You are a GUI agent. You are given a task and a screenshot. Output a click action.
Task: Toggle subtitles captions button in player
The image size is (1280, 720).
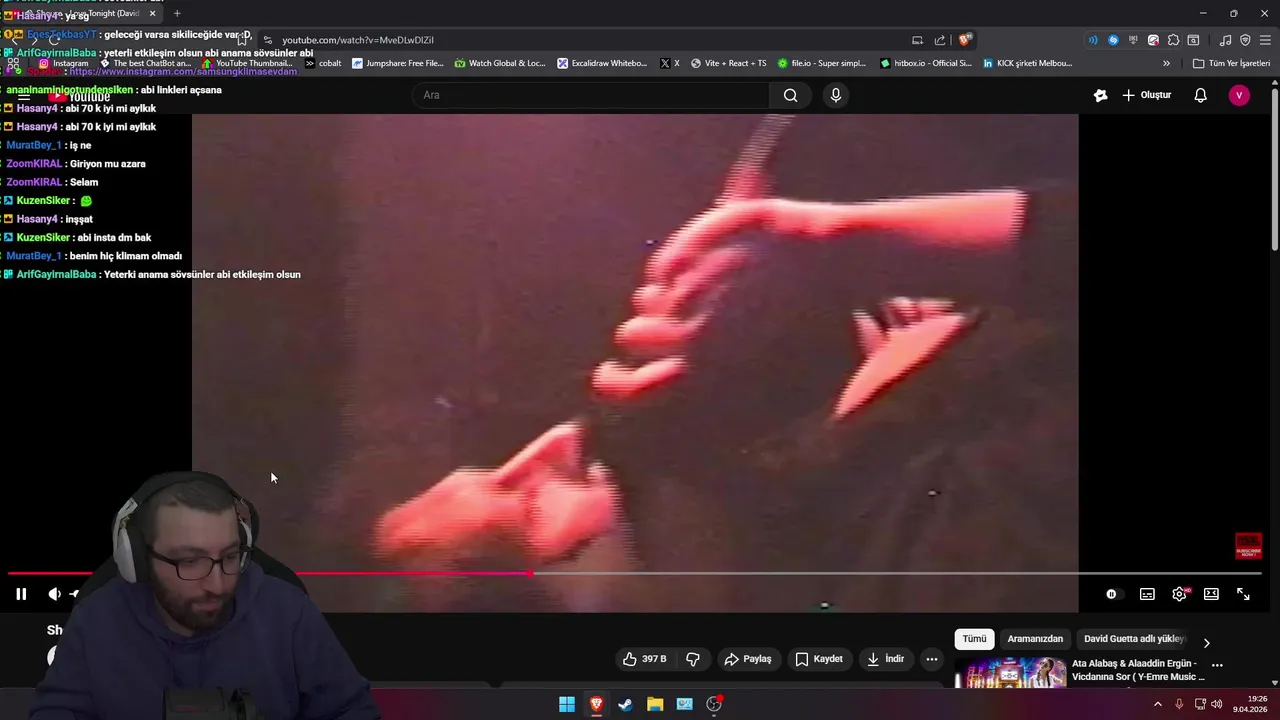(x=1147, y=594)
